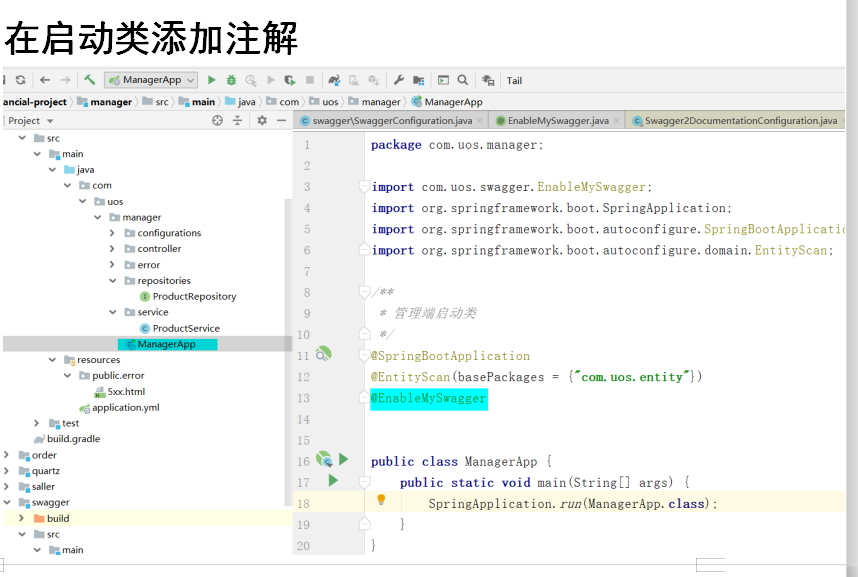The height and width of the screenshot is (577, 858).
Task: Open settings via the wrench icon
Action: click(x=398, y=80)
